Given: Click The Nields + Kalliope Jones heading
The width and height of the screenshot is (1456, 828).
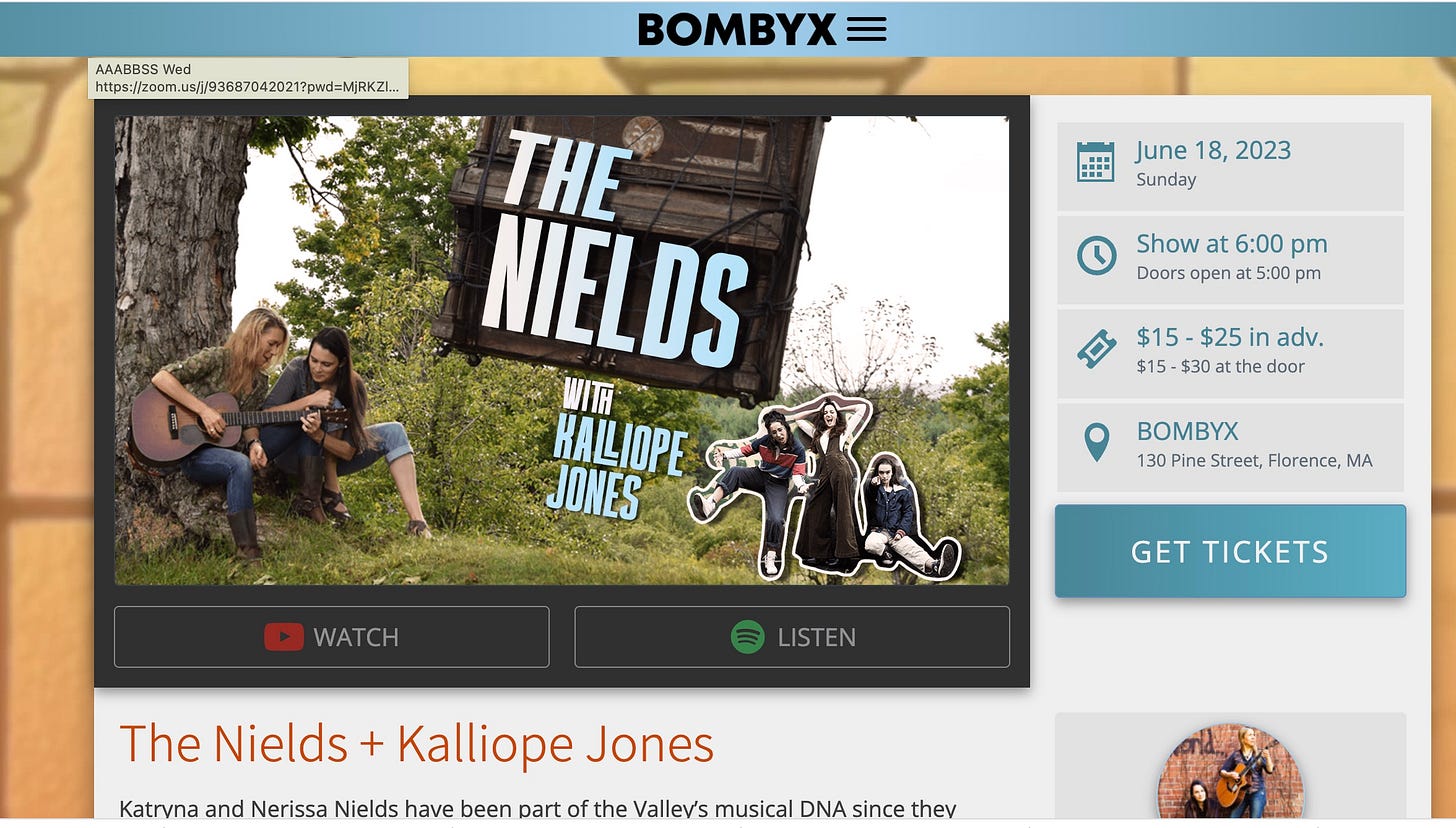Looking at the screenshot, I should pyautogui.click(x=416, y=743).
